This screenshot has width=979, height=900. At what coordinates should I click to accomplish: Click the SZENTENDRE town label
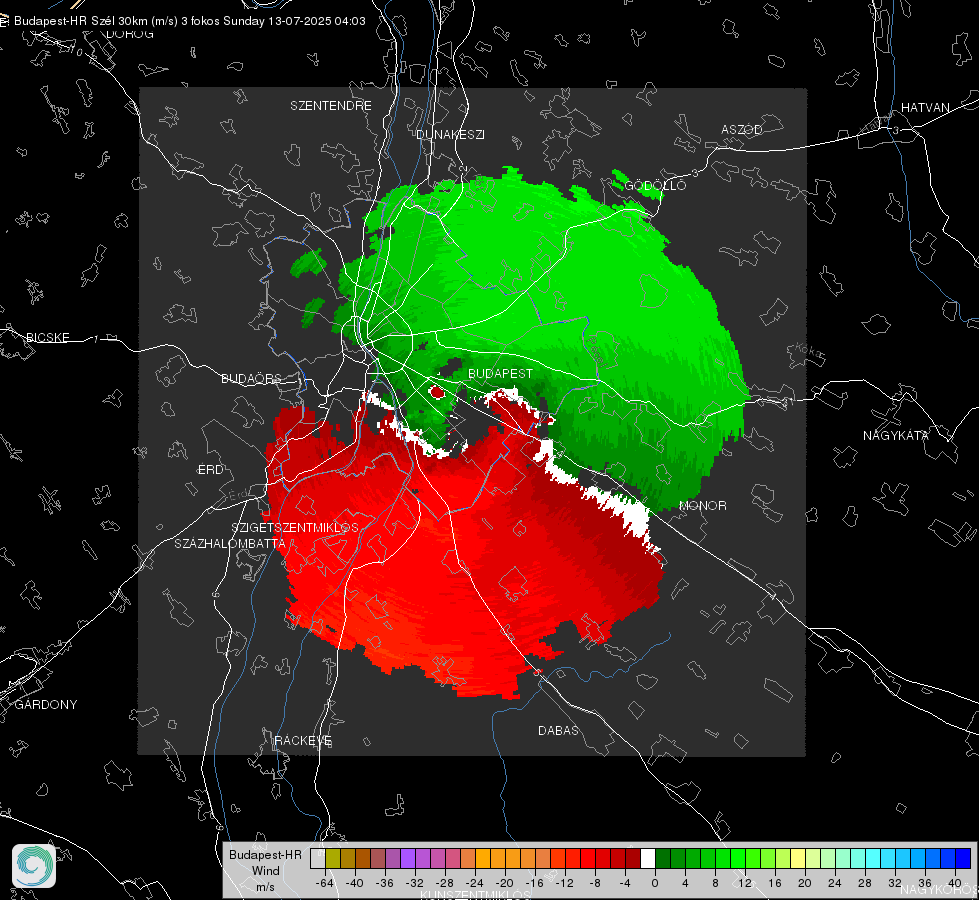coord(331,106)
